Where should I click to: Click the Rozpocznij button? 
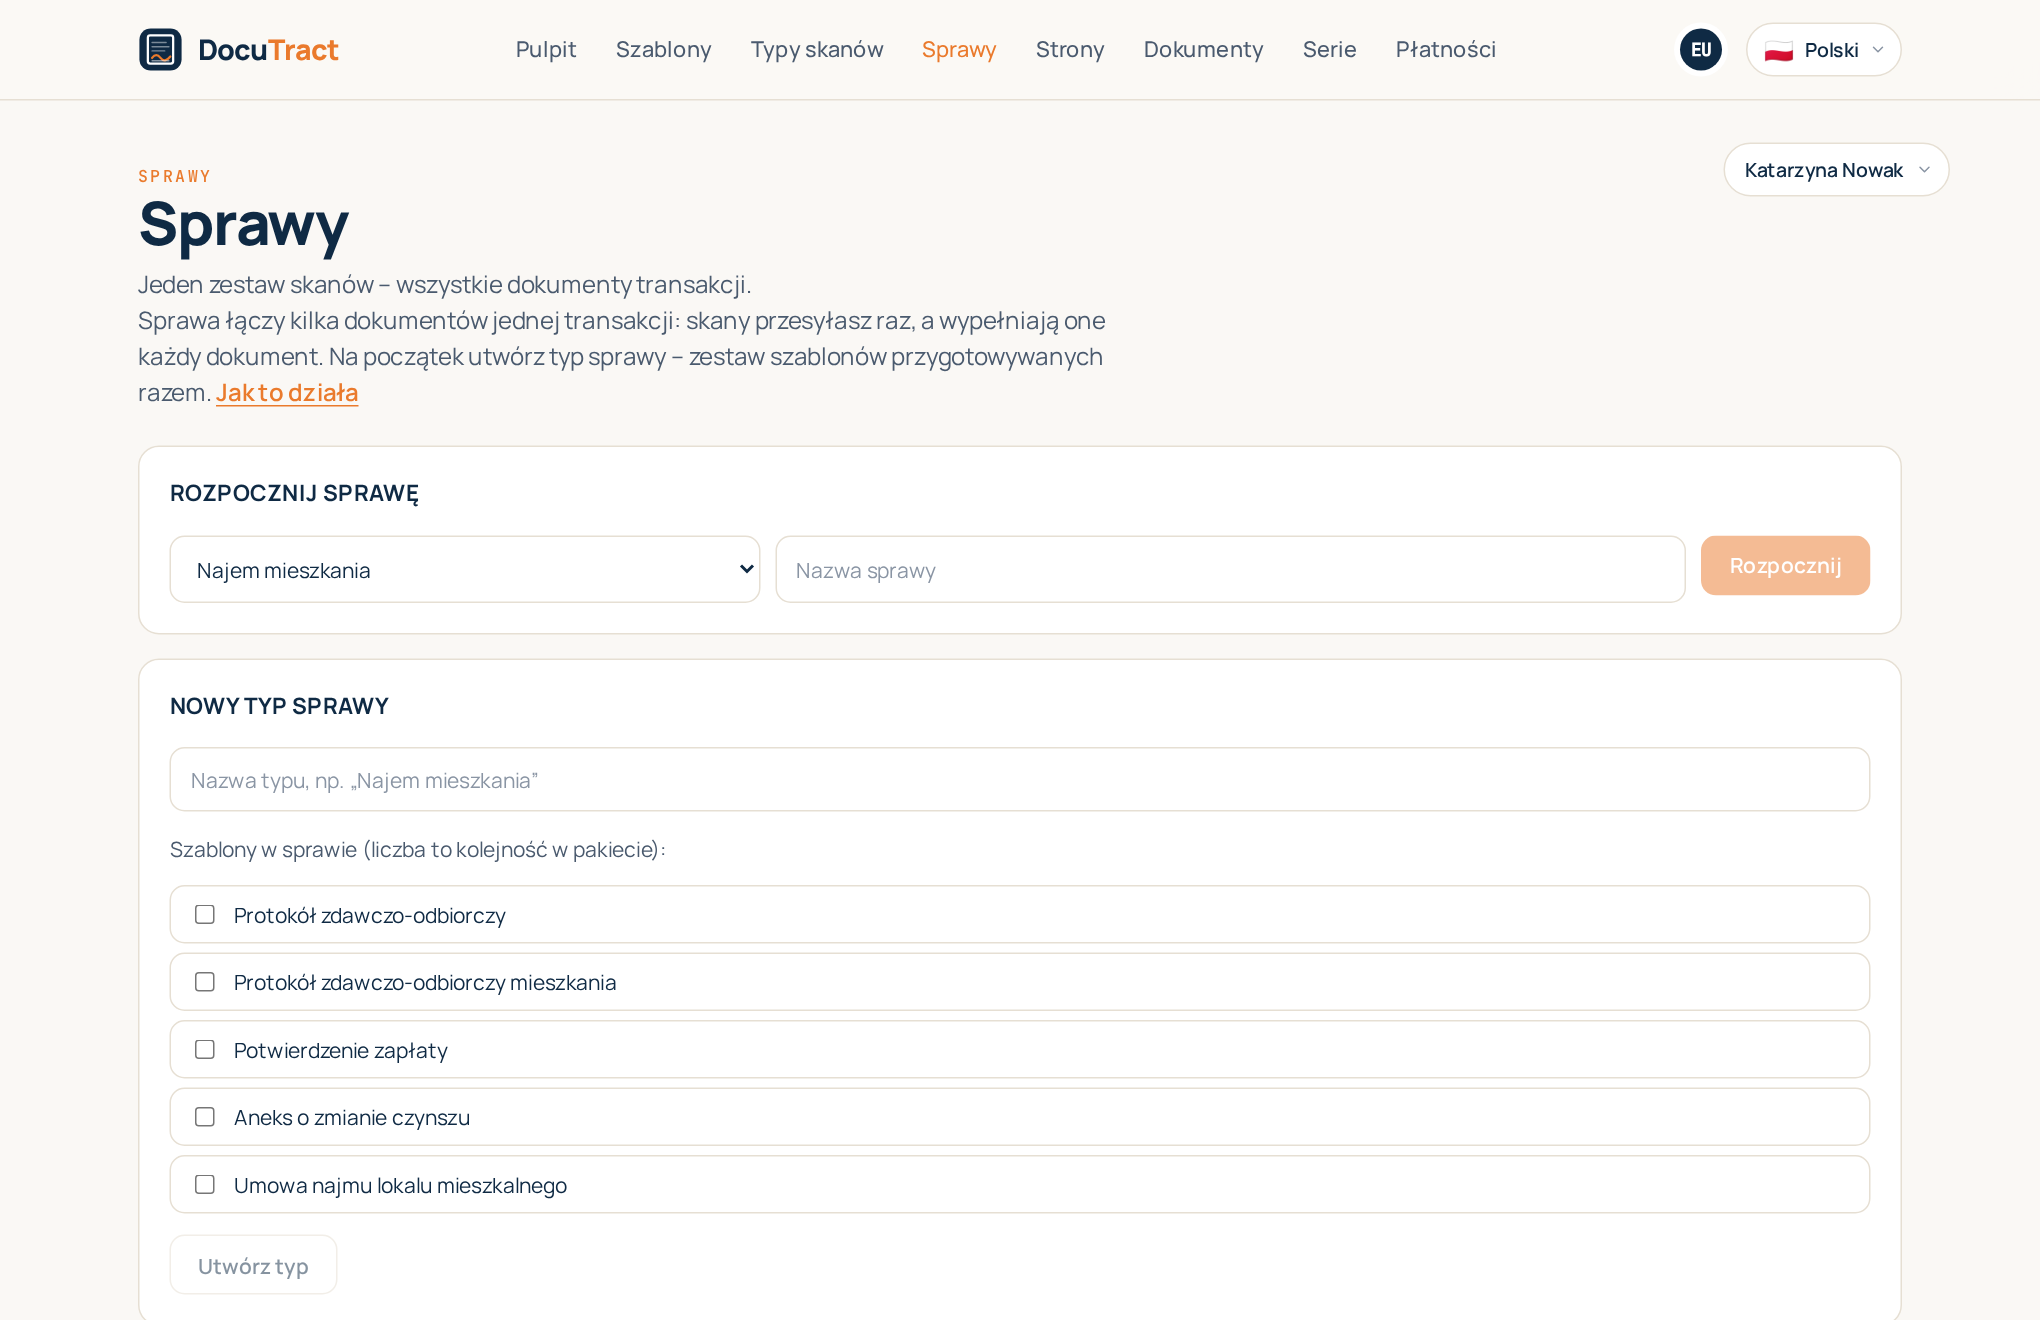coord(1785,565)
